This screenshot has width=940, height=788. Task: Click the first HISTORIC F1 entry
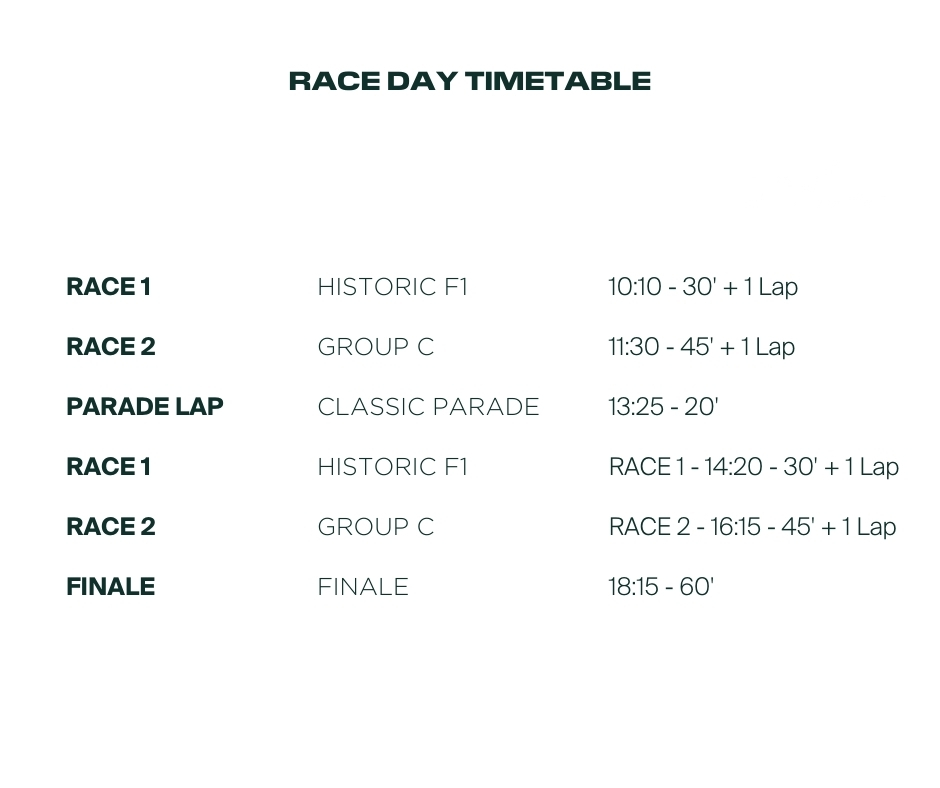(x=393, y=287)
